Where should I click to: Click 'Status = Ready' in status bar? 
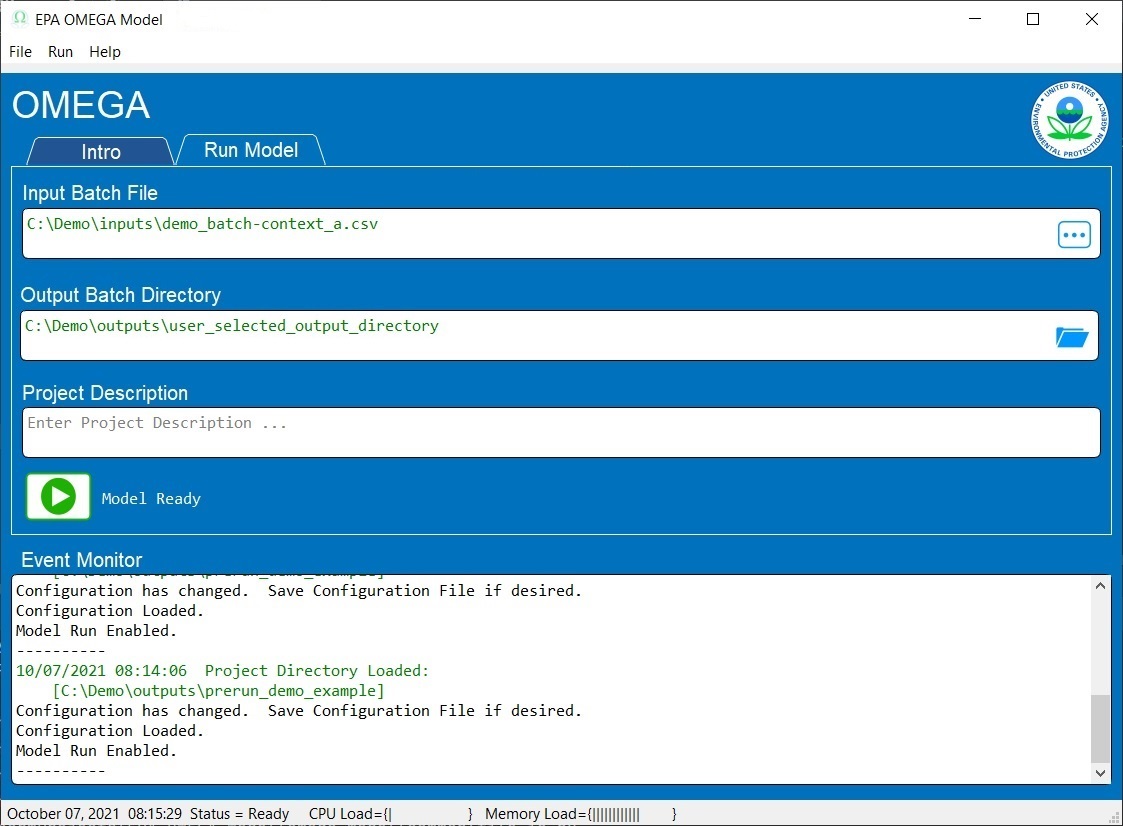coord(239,814)
